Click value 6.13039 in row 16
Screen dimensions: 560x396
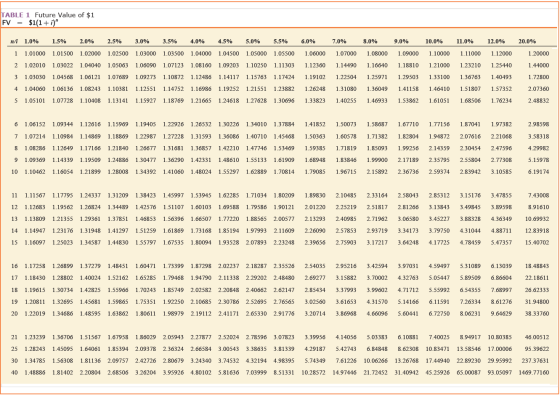pyautogui.click(x=501, y=266)
